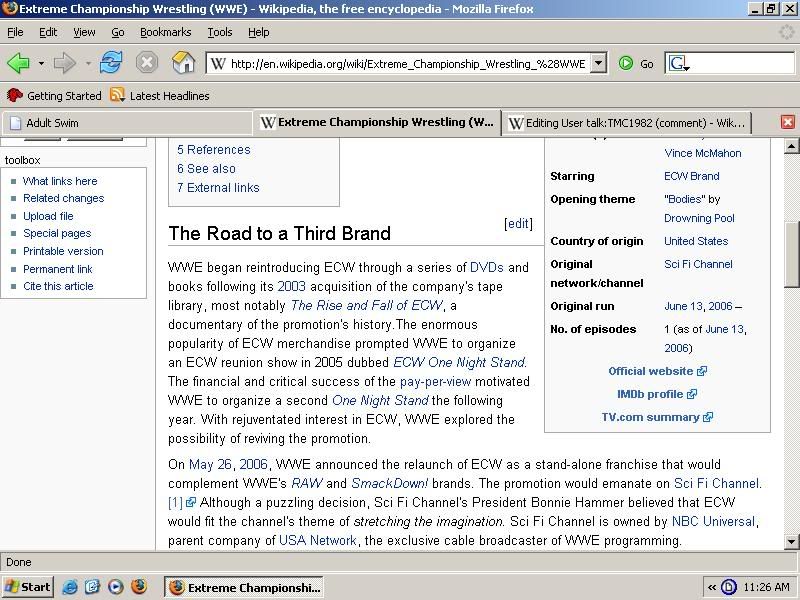Select the Extreme Championship Wrestling tab
This screenshot has width=800, height=600.
point(377,122)
